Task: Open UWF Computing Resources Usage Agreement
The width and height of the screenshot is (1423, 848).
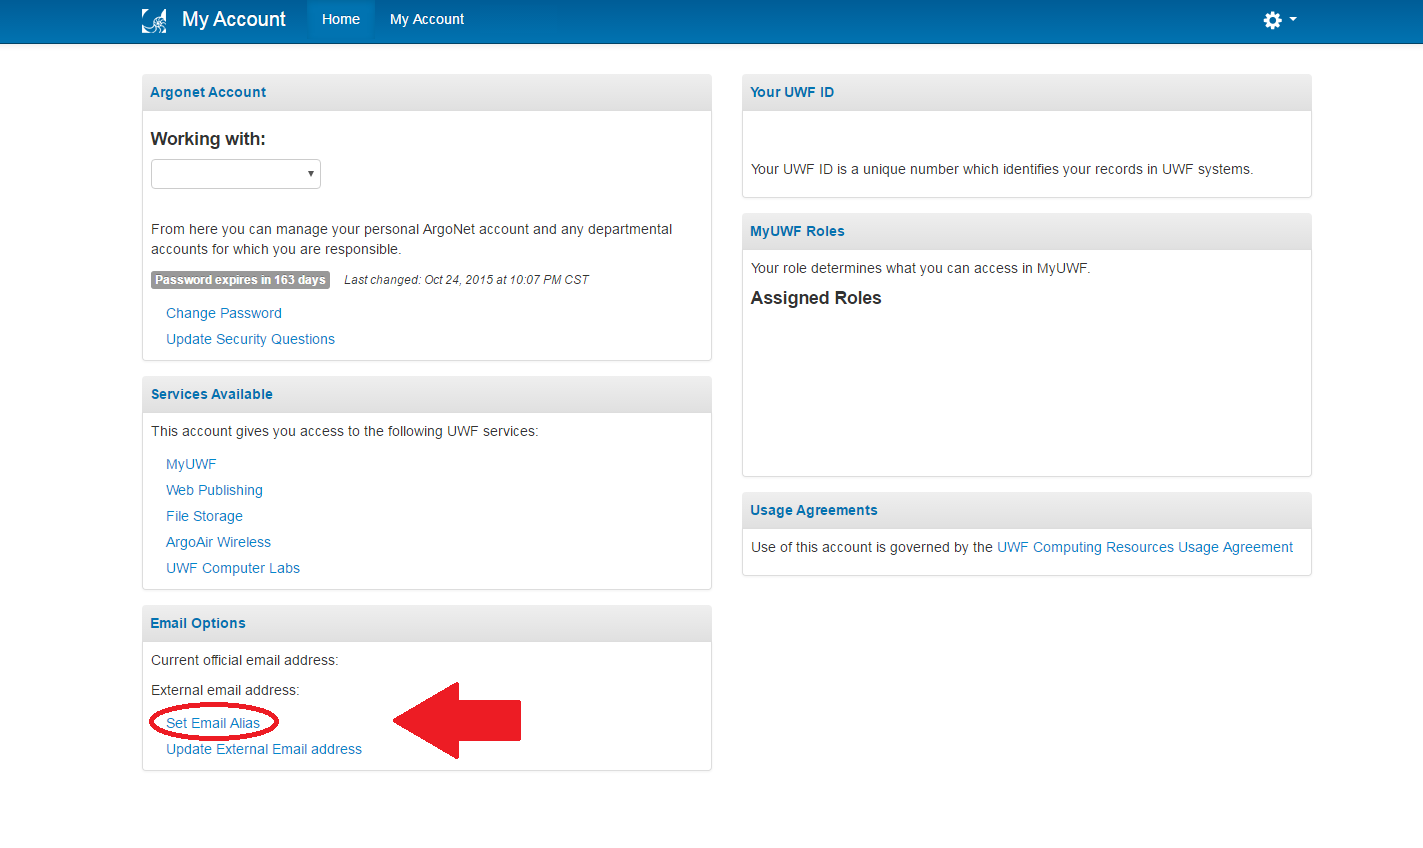Action: pos(1145,547)
